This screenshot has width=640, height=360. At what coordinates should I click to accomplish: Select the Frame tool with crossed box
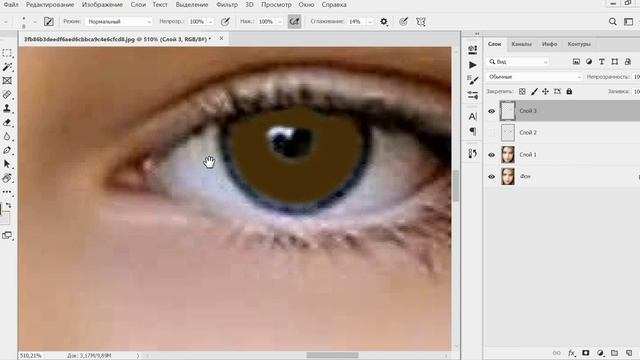tap(7, 81)
